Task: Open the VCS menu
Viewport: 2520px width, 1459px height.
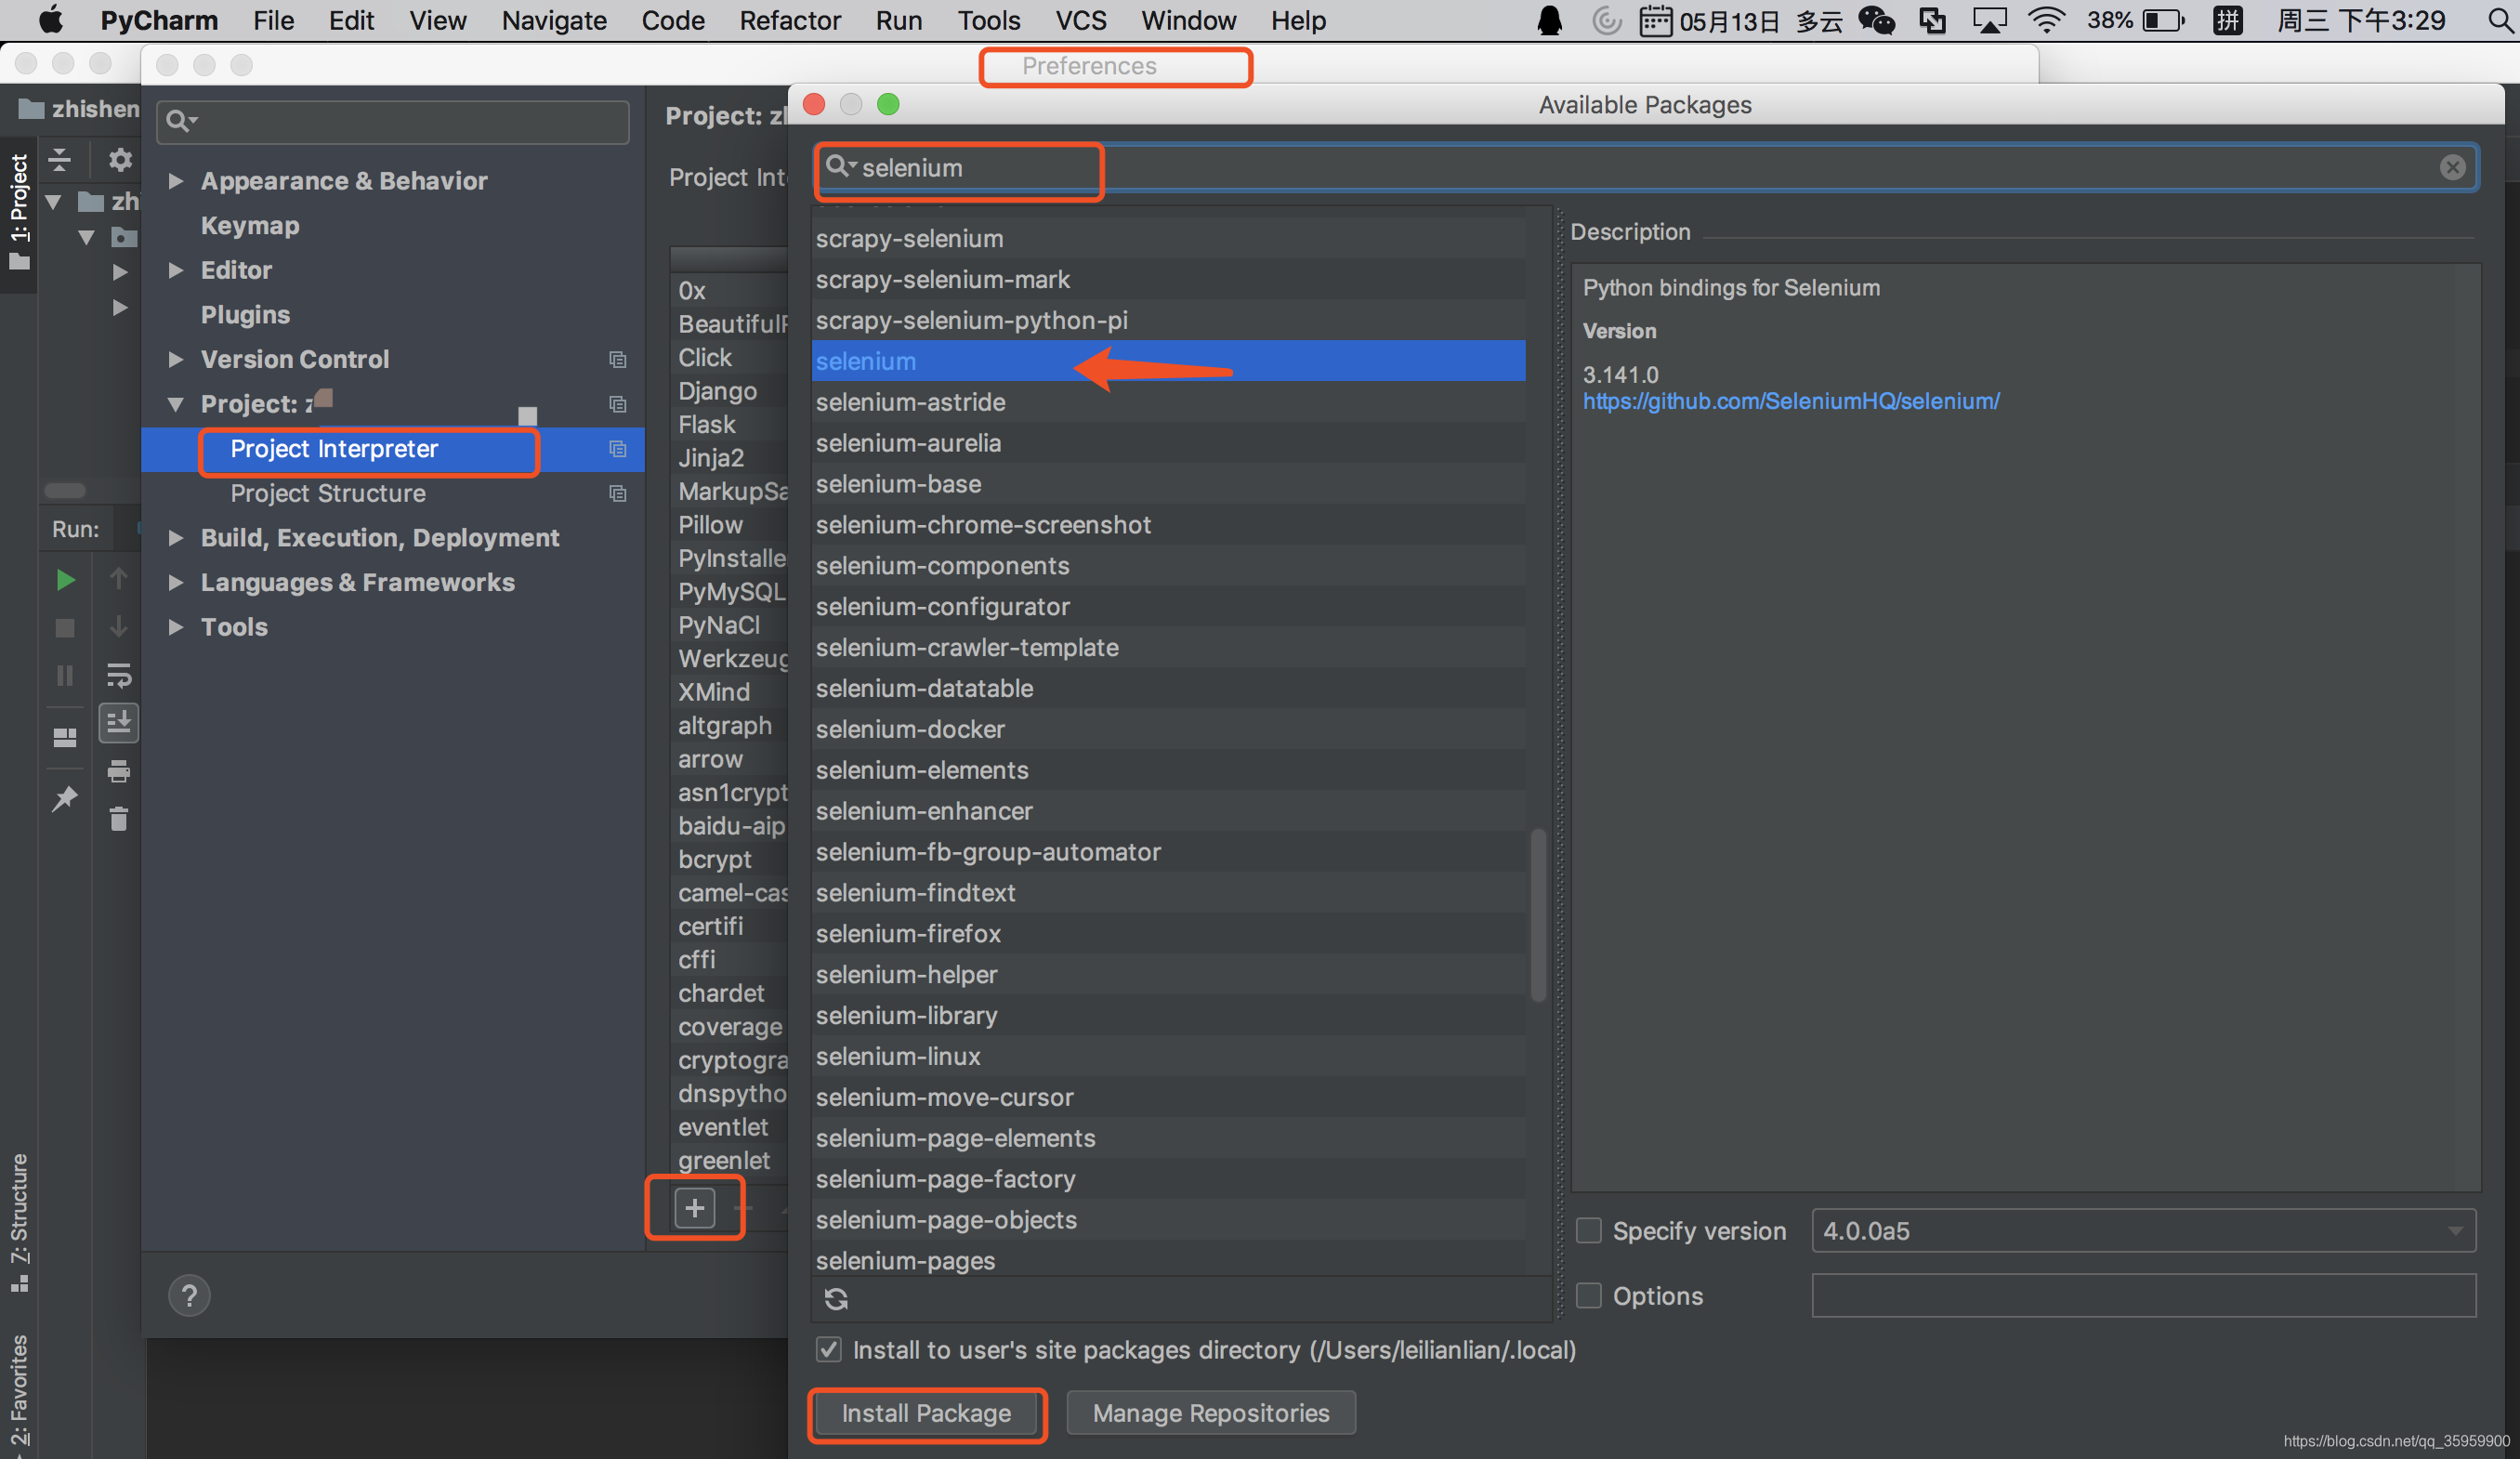Action: click(1080, 20)
